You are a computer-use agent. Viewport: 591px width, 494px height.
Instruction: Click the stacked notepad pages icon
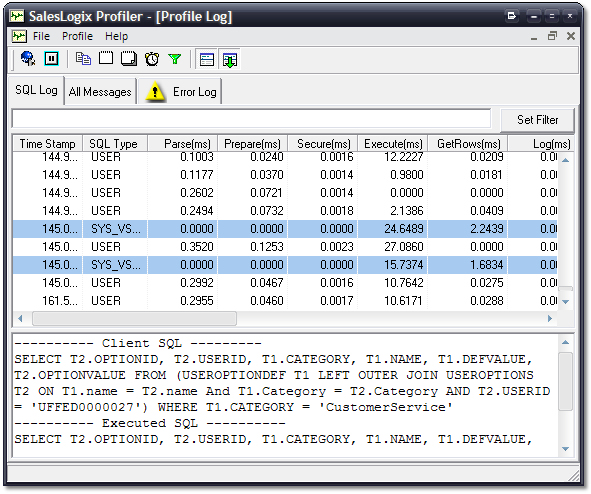(129, 59)
